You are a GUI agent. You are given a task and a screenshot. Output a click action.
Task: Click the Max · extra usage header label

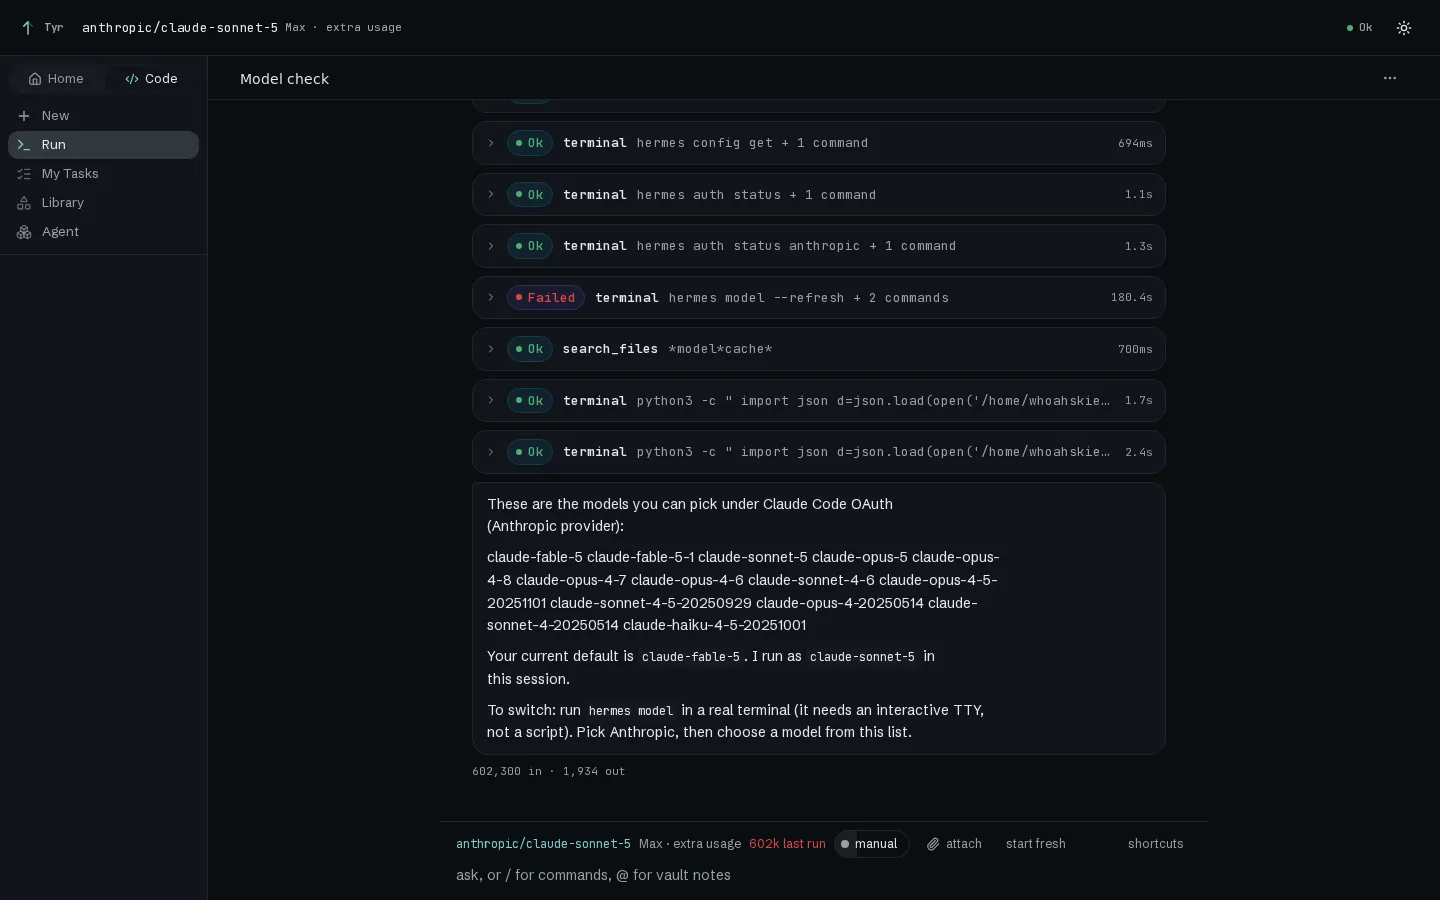(x=343, y=28)
